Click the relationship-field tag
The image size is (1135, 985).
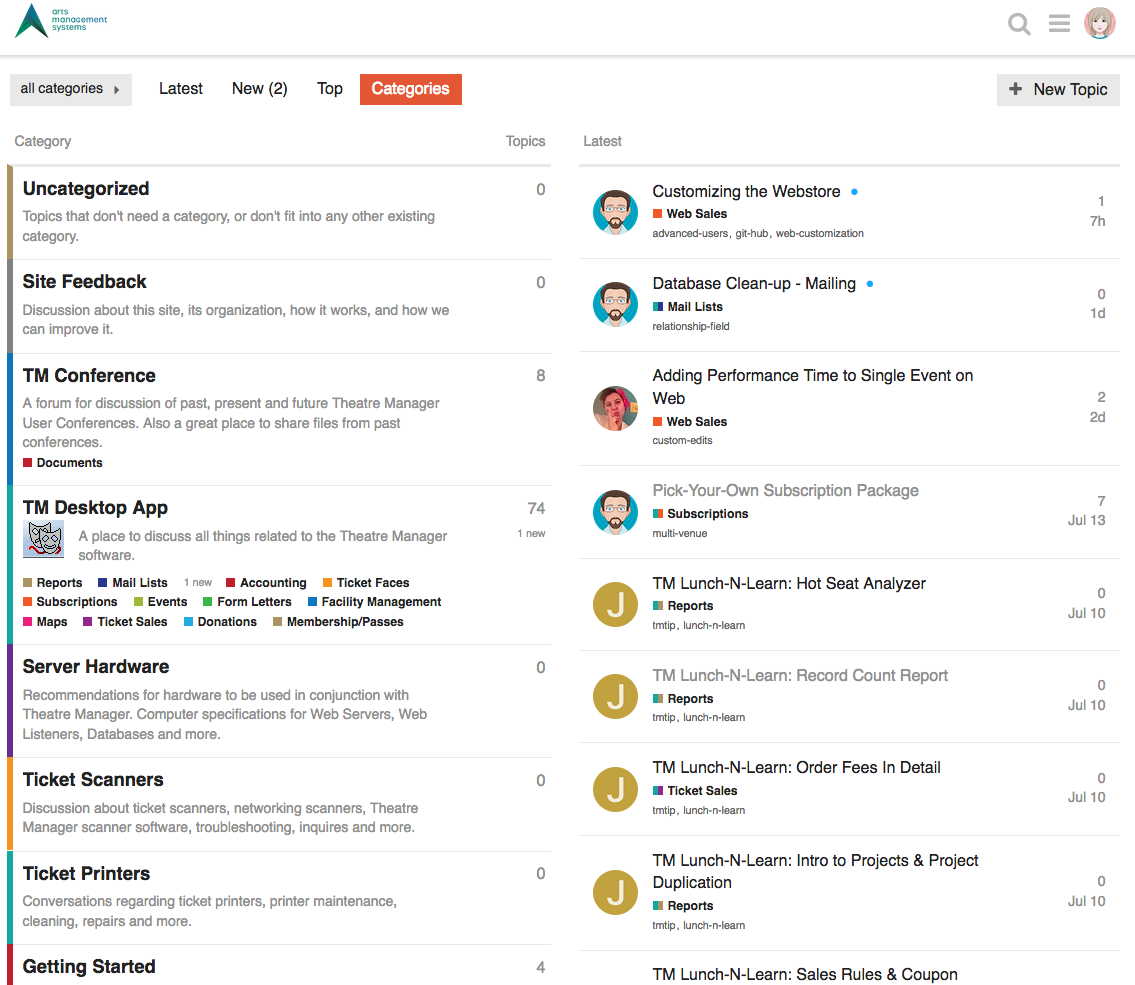pyautogui.click(x=691, y=326)
